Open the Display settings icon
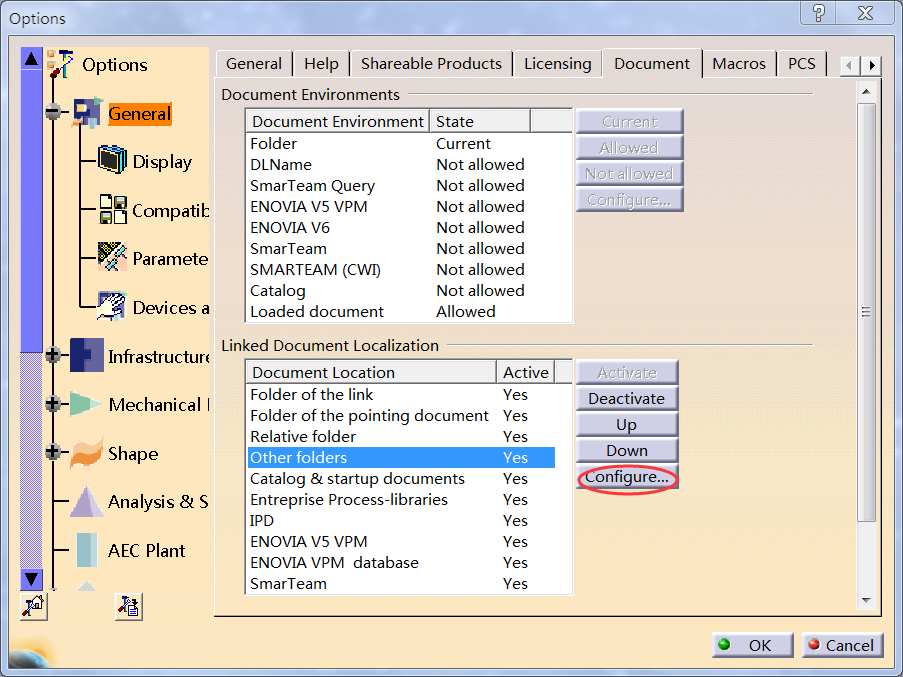Viewport: 903px width, 677px height. point(112,159)
